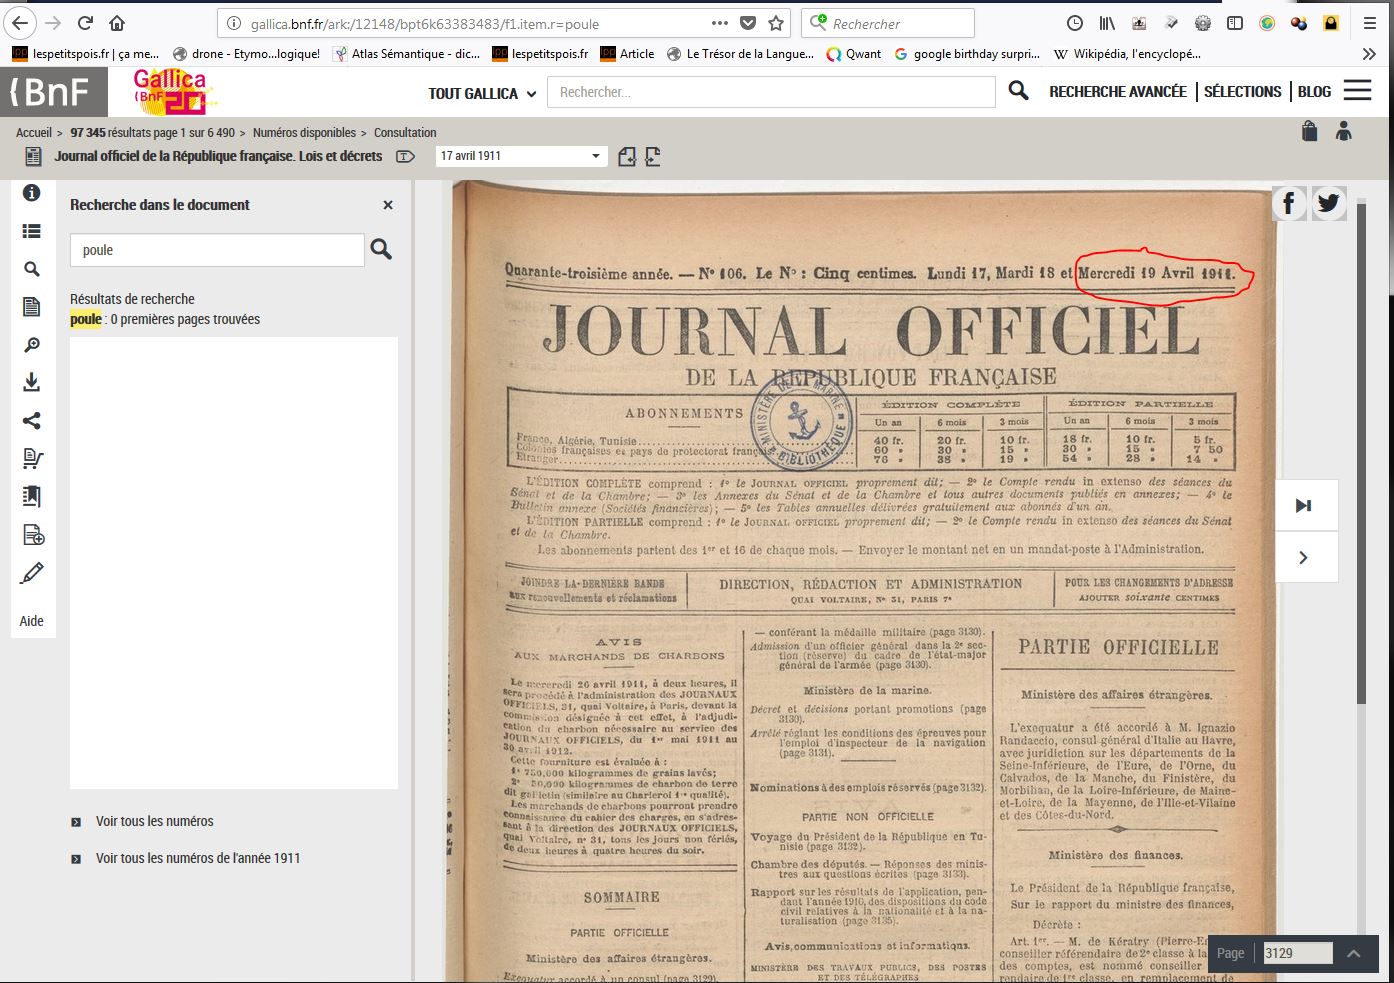Open Voir tous les numéros link
This screenshot has width=1394, height=983.
tap(154, 822)
